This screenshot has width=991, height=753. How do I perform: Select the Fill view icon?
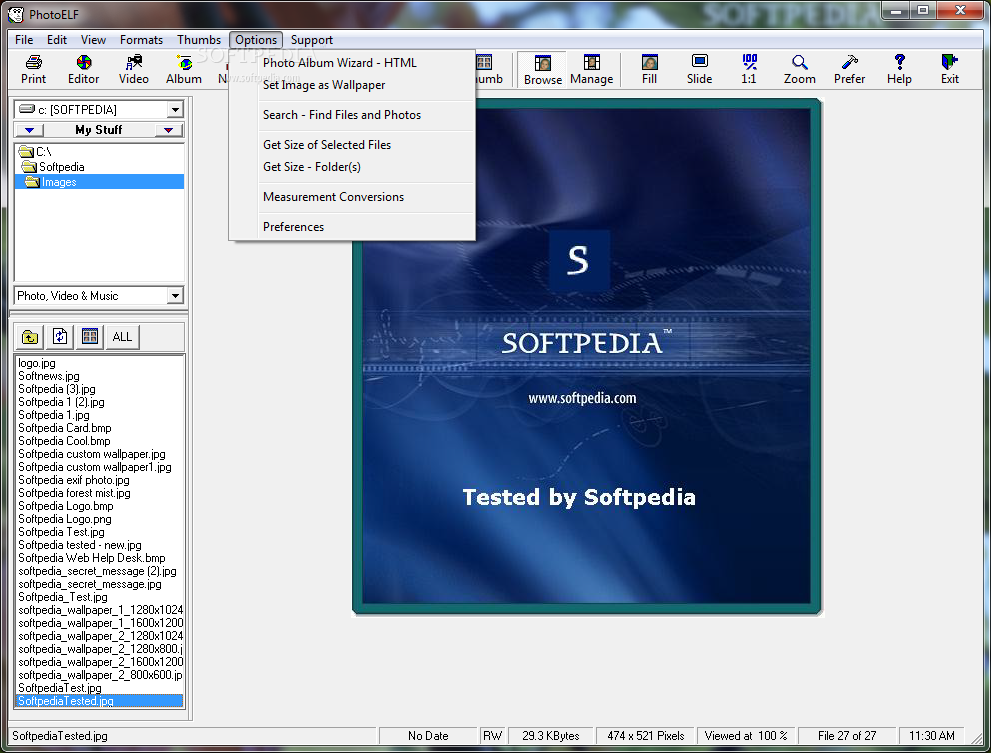tap(649, 69)
